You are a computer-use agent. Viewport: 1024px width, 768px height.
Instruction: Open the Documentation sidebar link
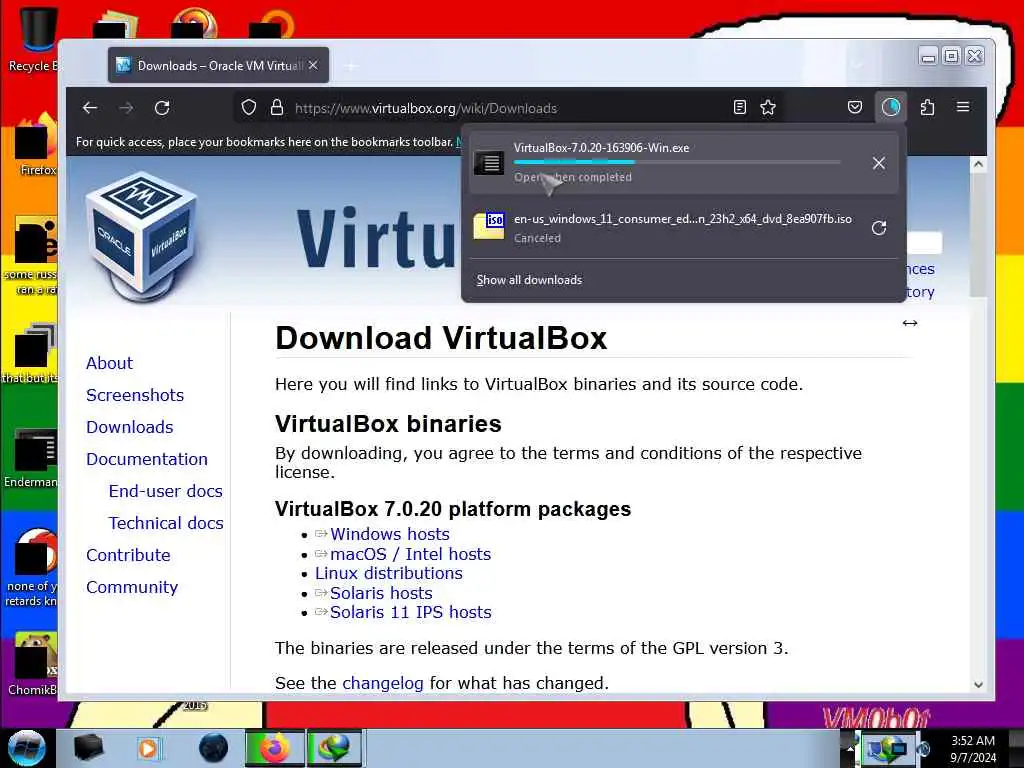[147, 459]
